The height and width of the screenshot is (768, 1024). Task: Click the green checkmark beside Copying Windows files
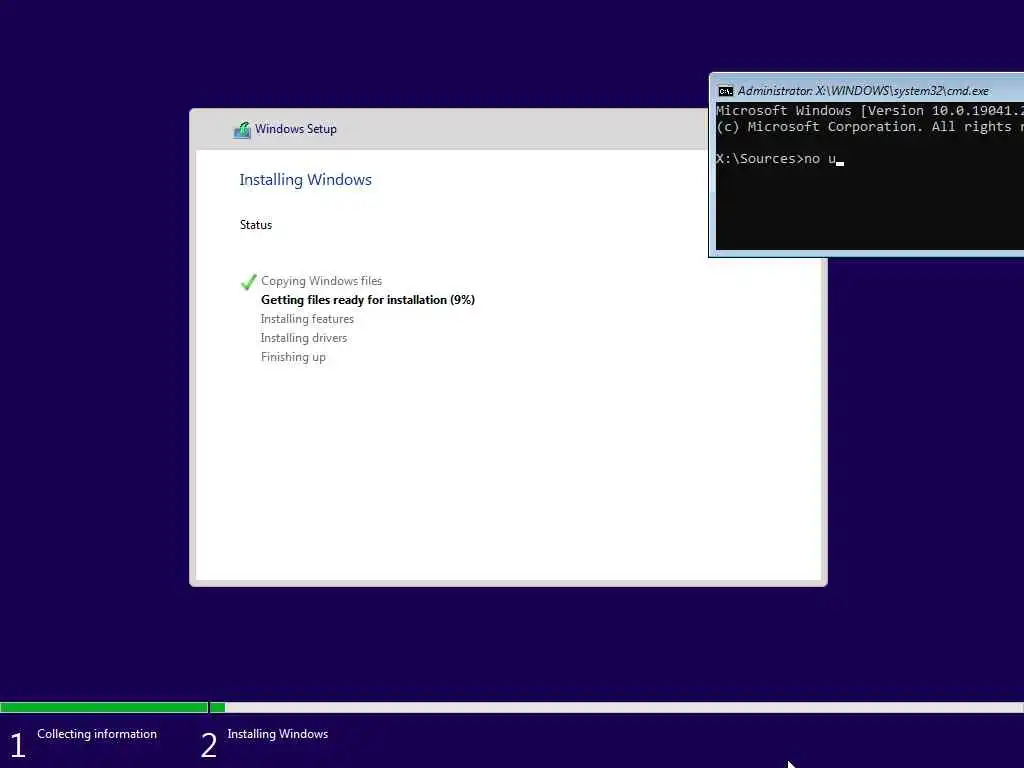point(248,281)
